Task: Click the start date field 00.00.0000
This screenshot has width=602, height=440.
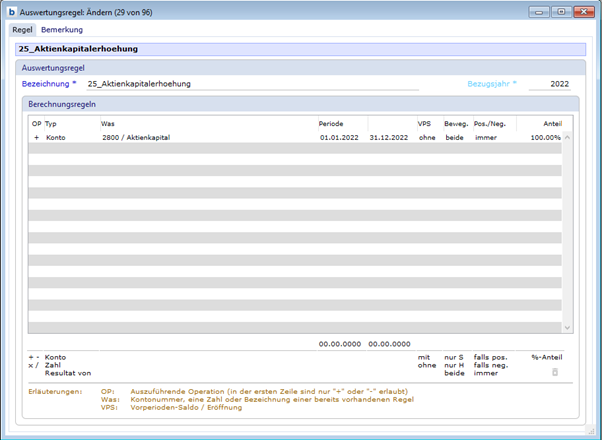Action: (x=339, y=343)
